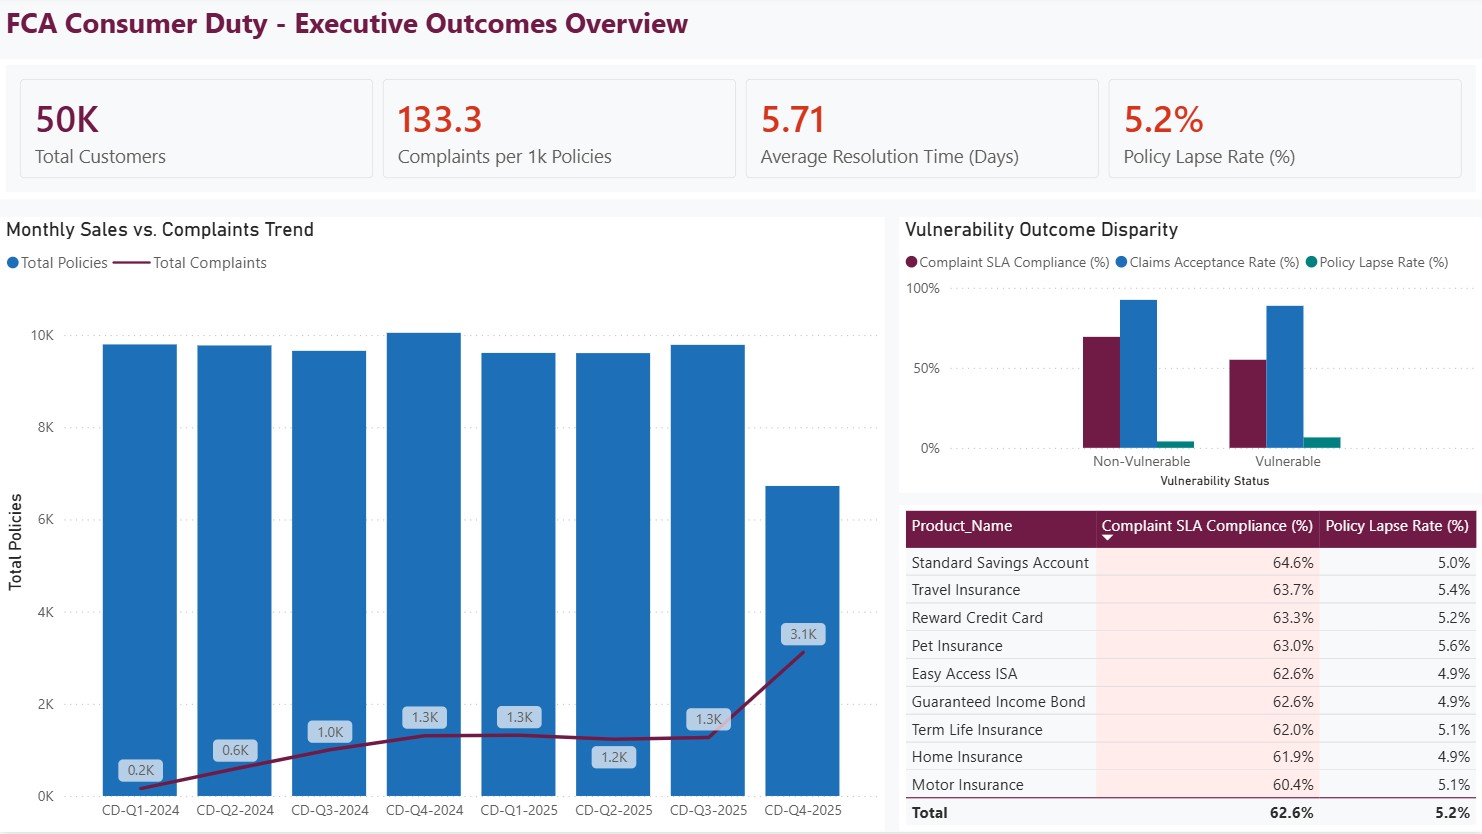The image size is (1482, 834).
Task: Click the Total row 62.6% value
Action: click(1291, 813)
